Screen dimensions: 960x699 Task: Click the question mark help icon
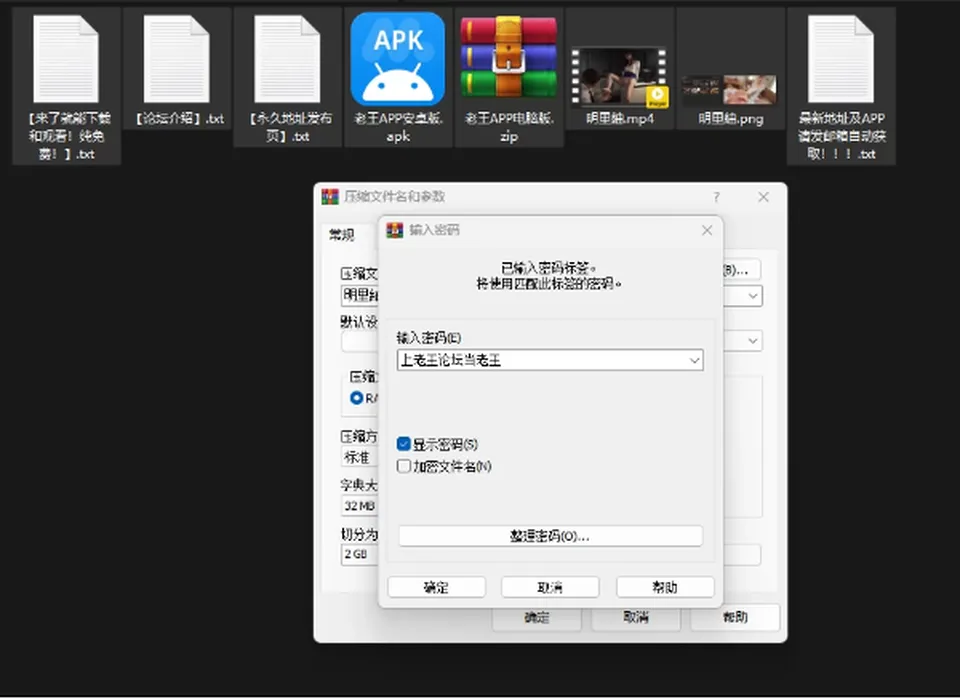pyautogui.click(x=716, y=197)
